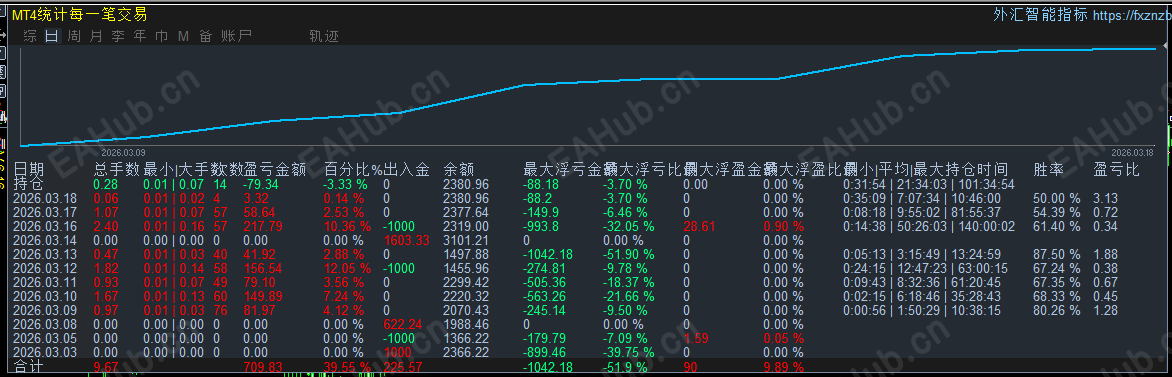Switch to the 月 monthly tab
Screen dimensions: 1172x377
point(96,36)
